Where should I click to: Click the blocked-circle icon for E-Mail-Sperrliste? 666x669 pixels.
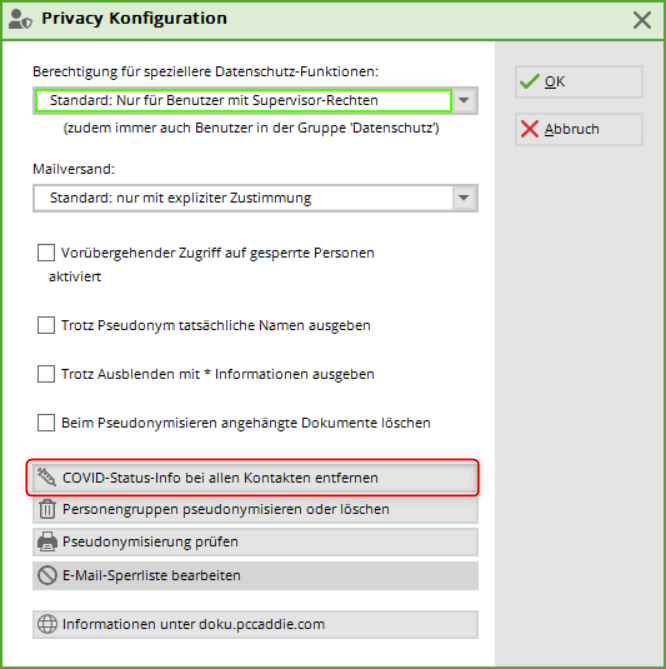coord(46,575)
